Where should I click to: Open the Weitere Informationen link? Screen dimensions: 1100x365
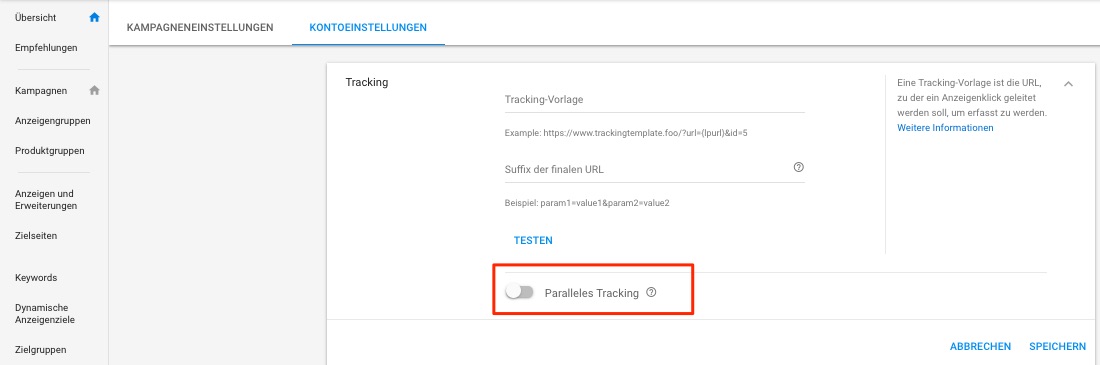945,128
